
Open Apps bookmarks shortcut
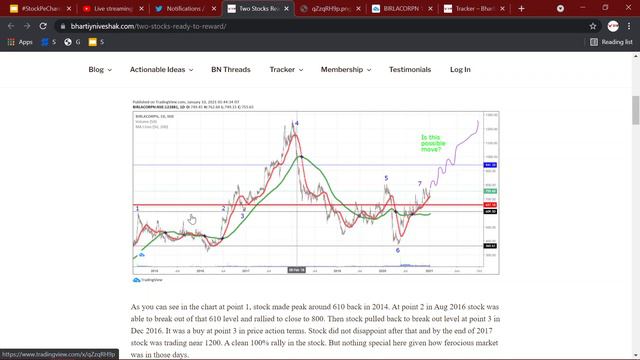coord(20,42)
